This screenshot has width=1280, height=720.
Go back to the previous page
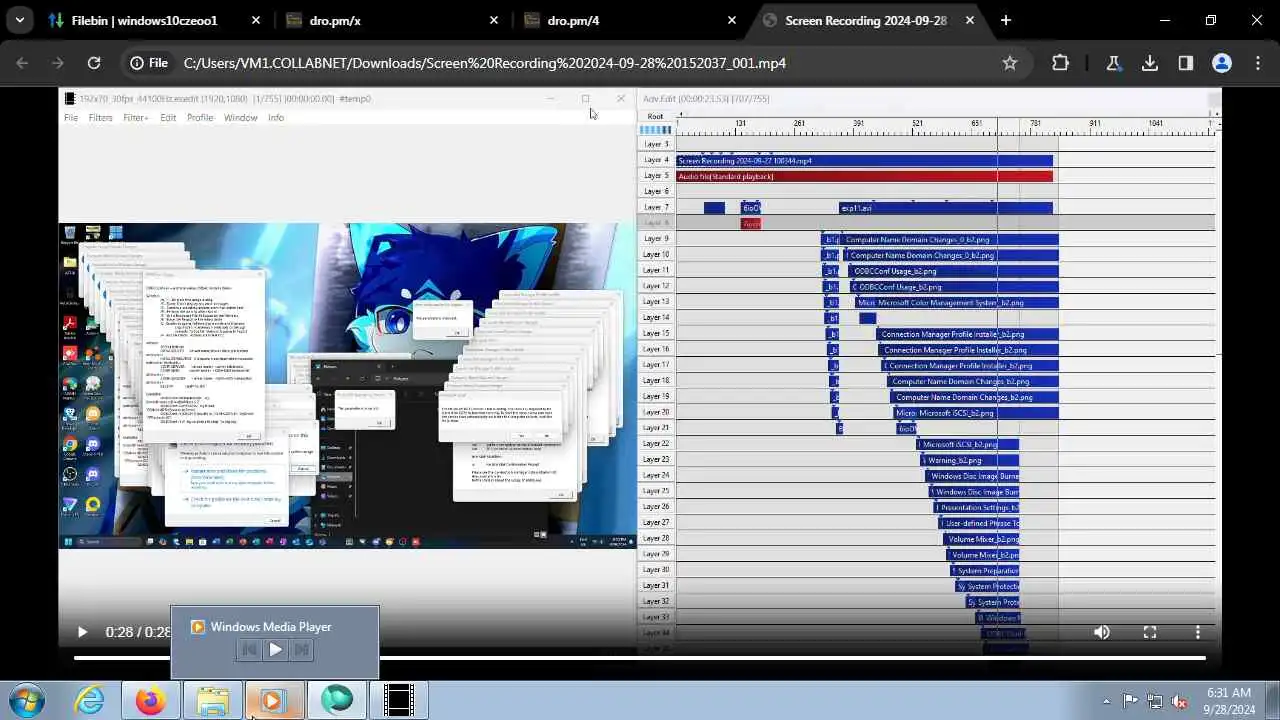(23, 63)
